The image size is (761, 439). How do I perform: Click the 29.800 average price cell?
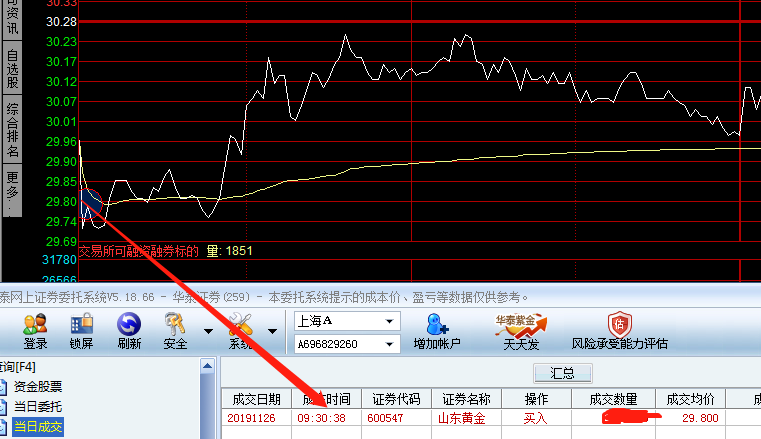(700, 418)
